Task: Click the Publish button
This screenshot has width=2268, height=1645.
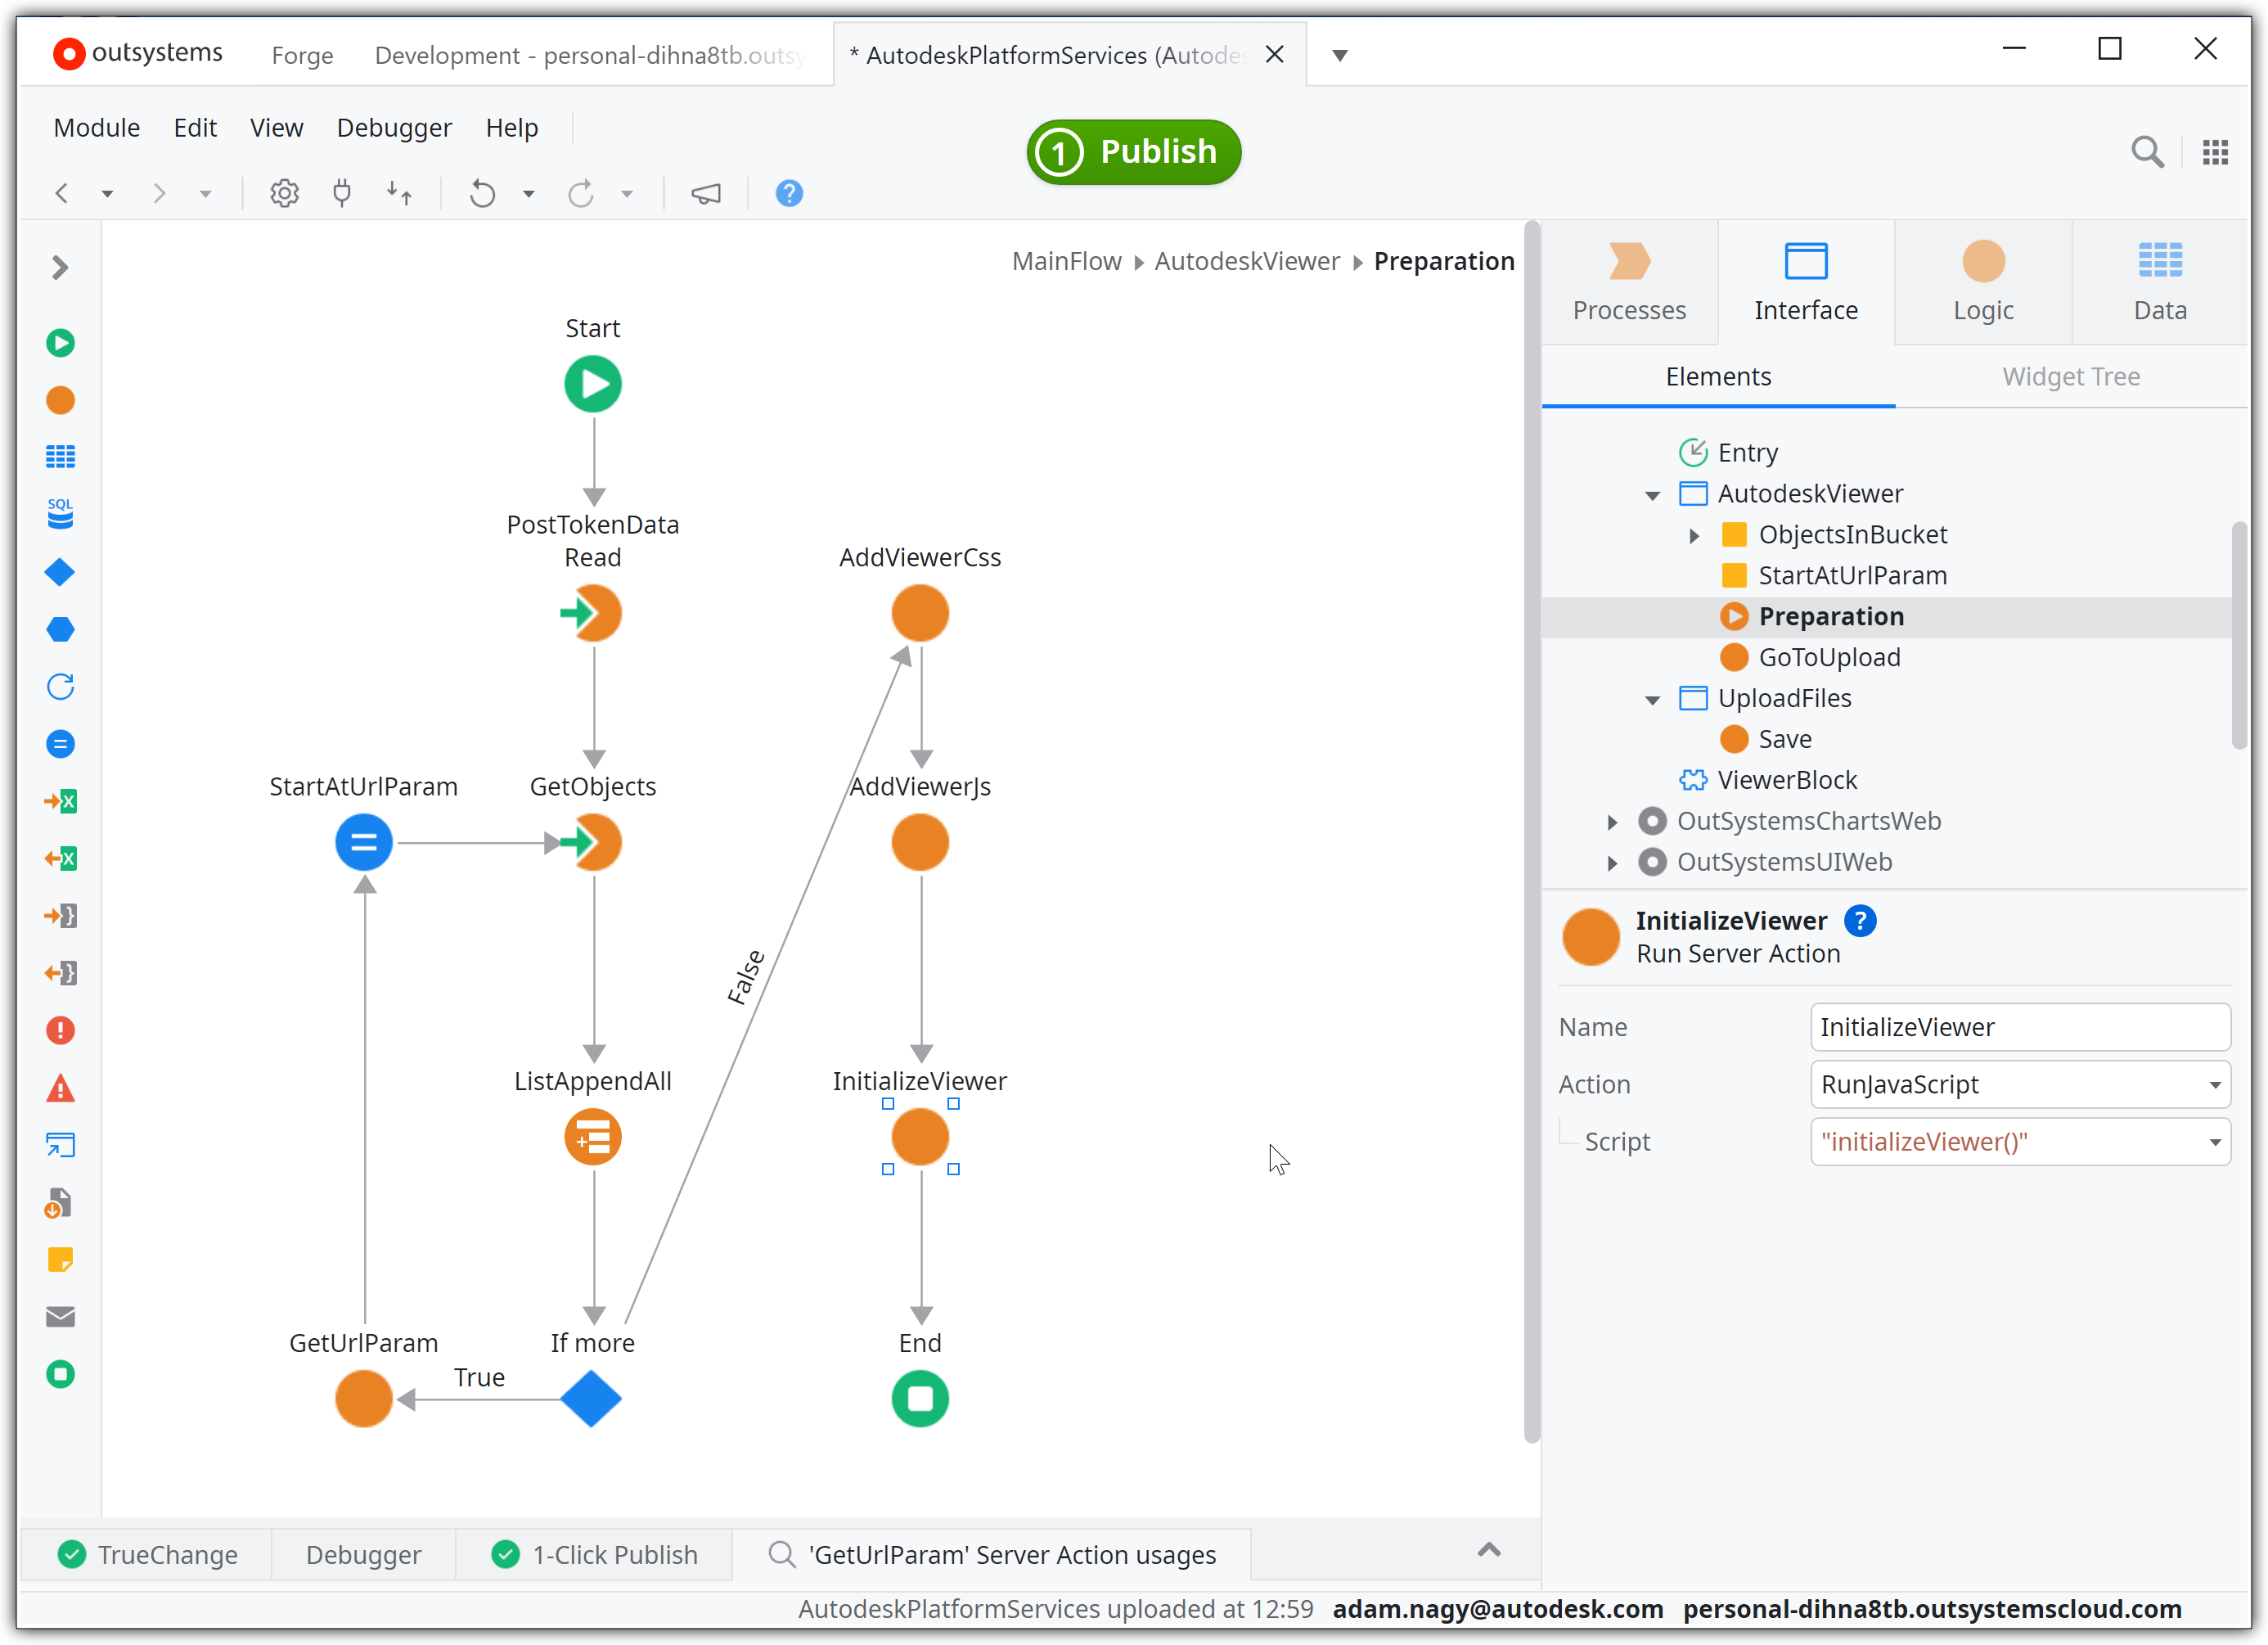Action: tap(1132, 150)
